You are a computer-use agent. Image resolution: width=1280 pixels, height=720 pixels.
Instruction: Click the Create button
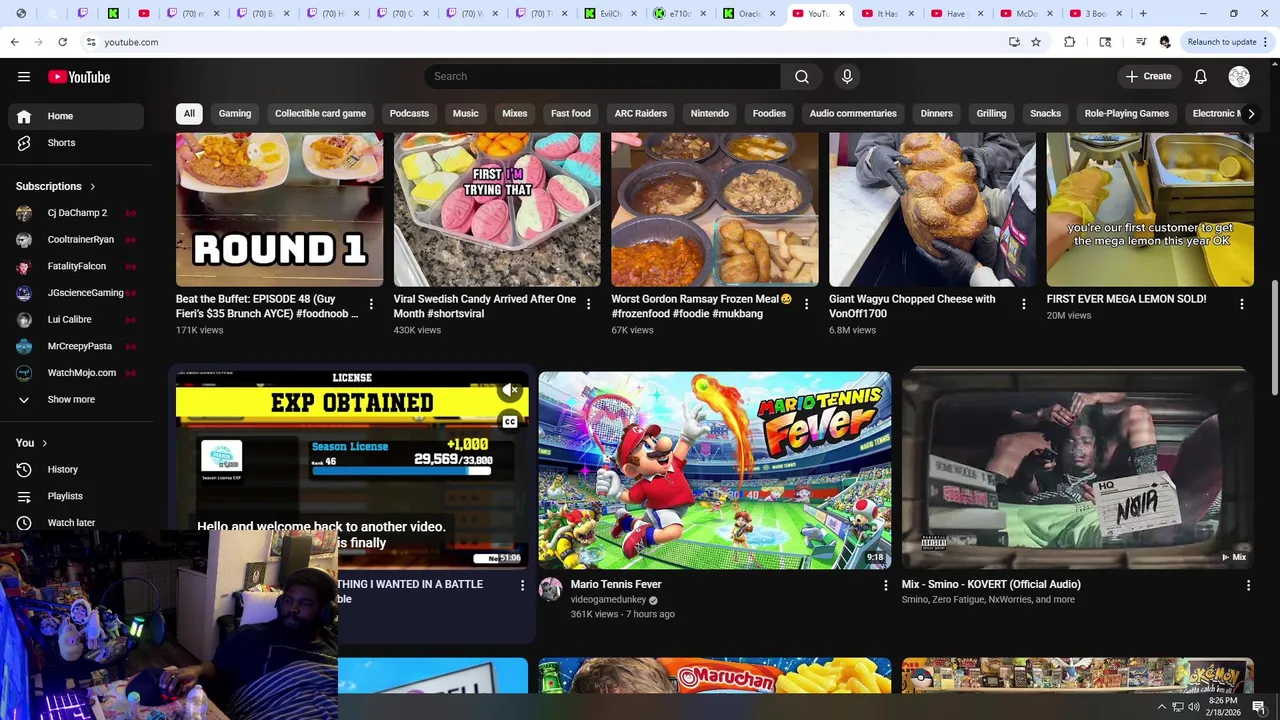click(x=1148, y=77)
